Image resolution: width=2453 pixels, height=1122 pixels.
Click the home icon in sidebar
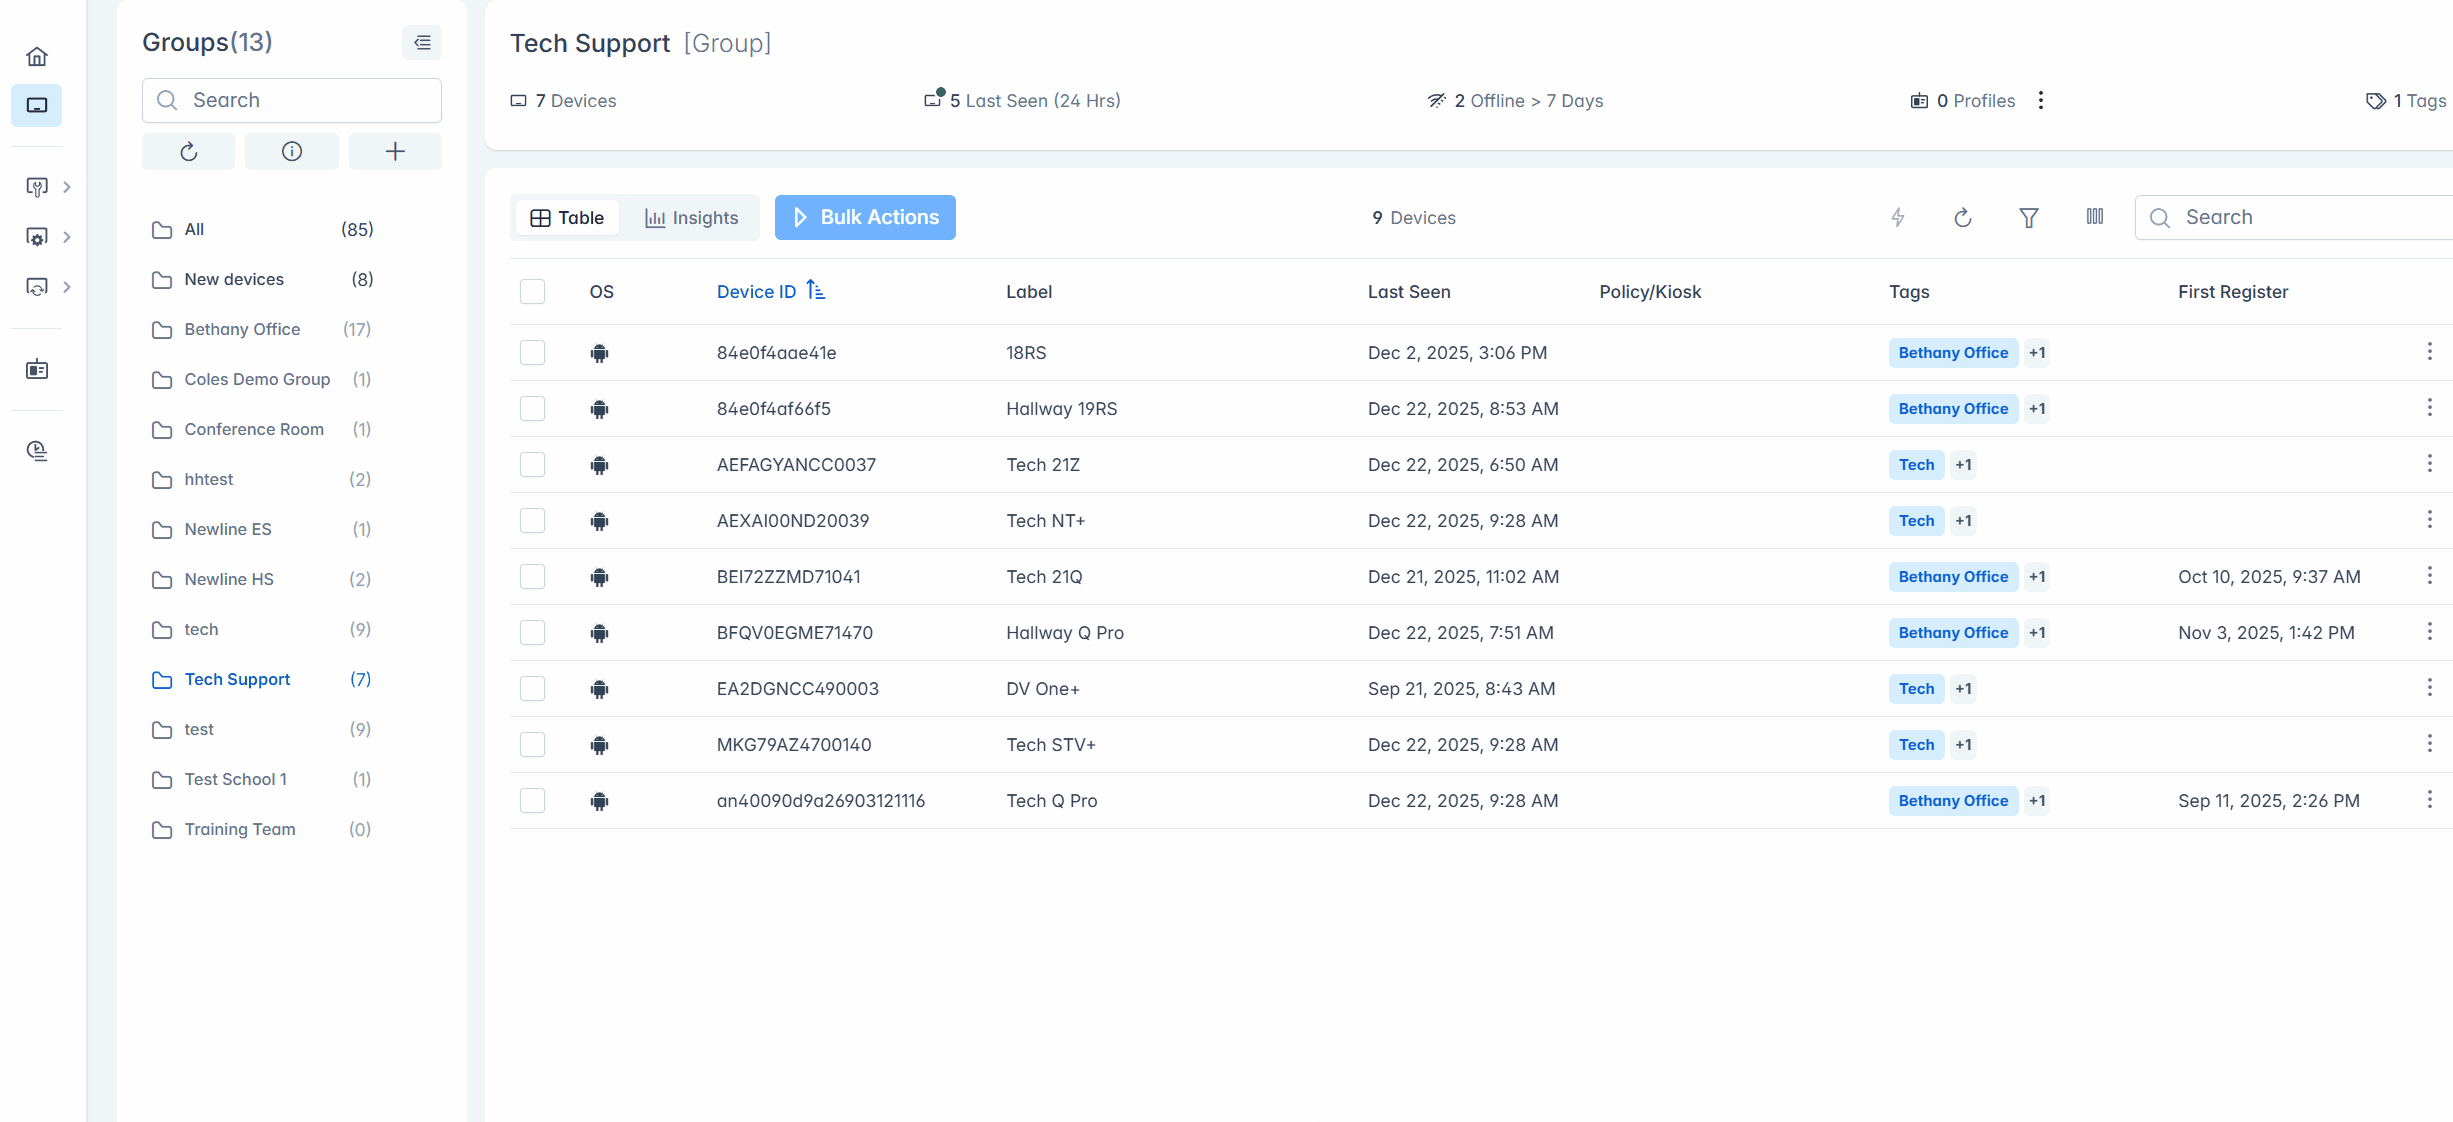(x=37, y=56)
